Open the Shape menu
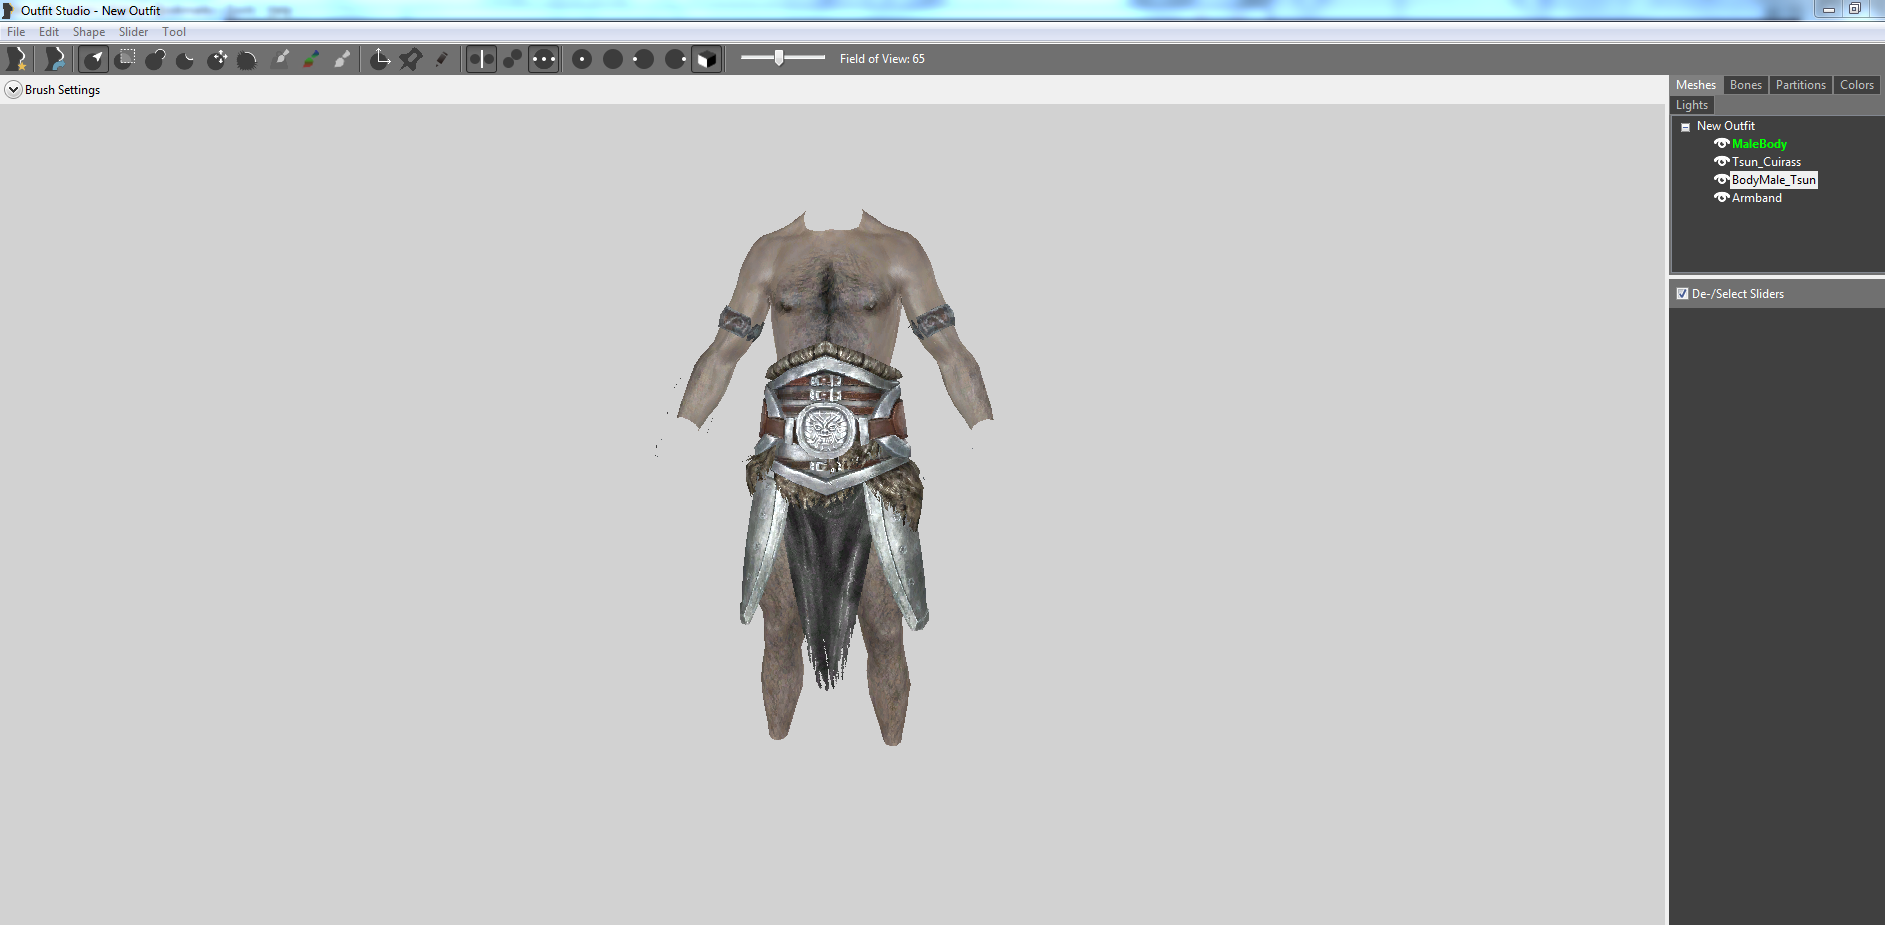This screenshot has height=925, width=1885. tap(89, 32)
